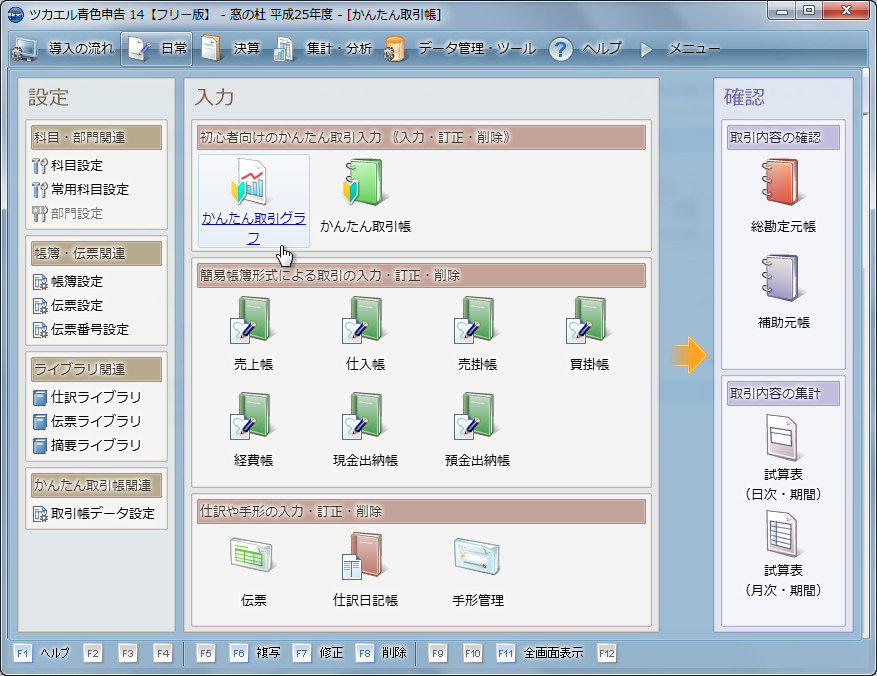877x676 pixels.
Task: Open the 売掛帳 ledger icon
Action: coord(475,320)
